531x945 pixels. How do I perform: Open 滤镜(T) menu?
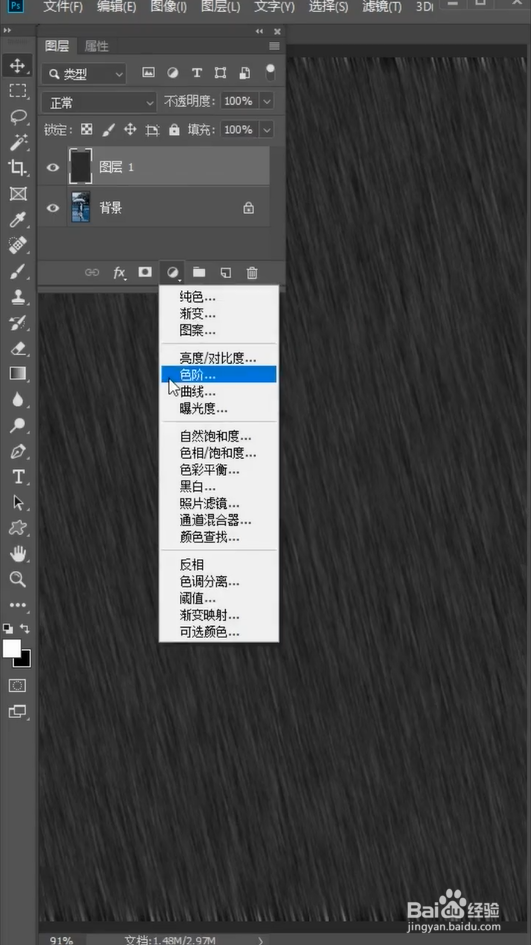click(382, 7)
